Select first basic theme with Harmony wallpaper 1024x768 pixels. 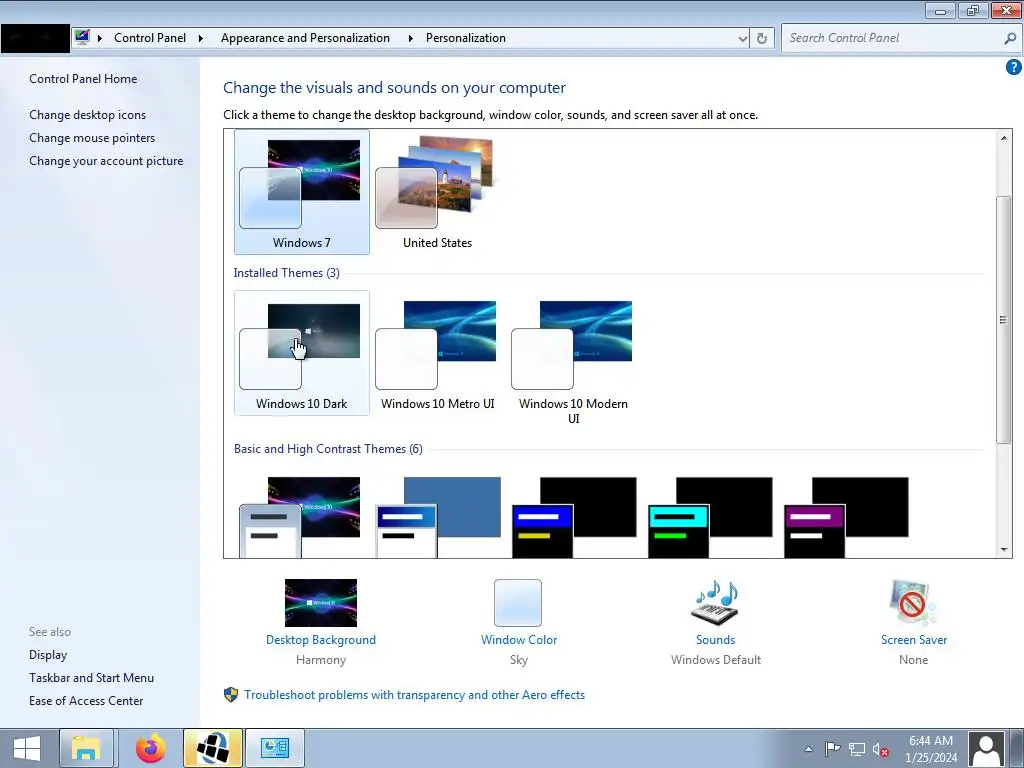pyautogui.click(x=300, y=517)
